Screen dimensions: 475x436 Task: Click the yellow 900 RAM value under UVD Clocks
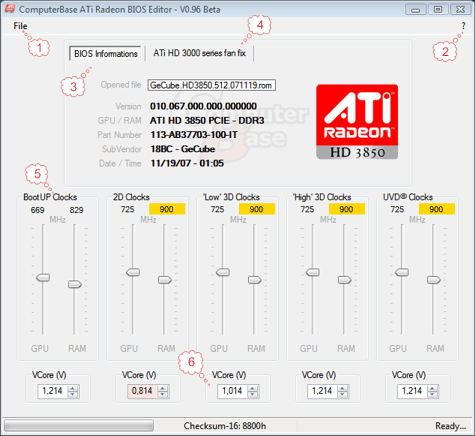(x=437, y=209)
